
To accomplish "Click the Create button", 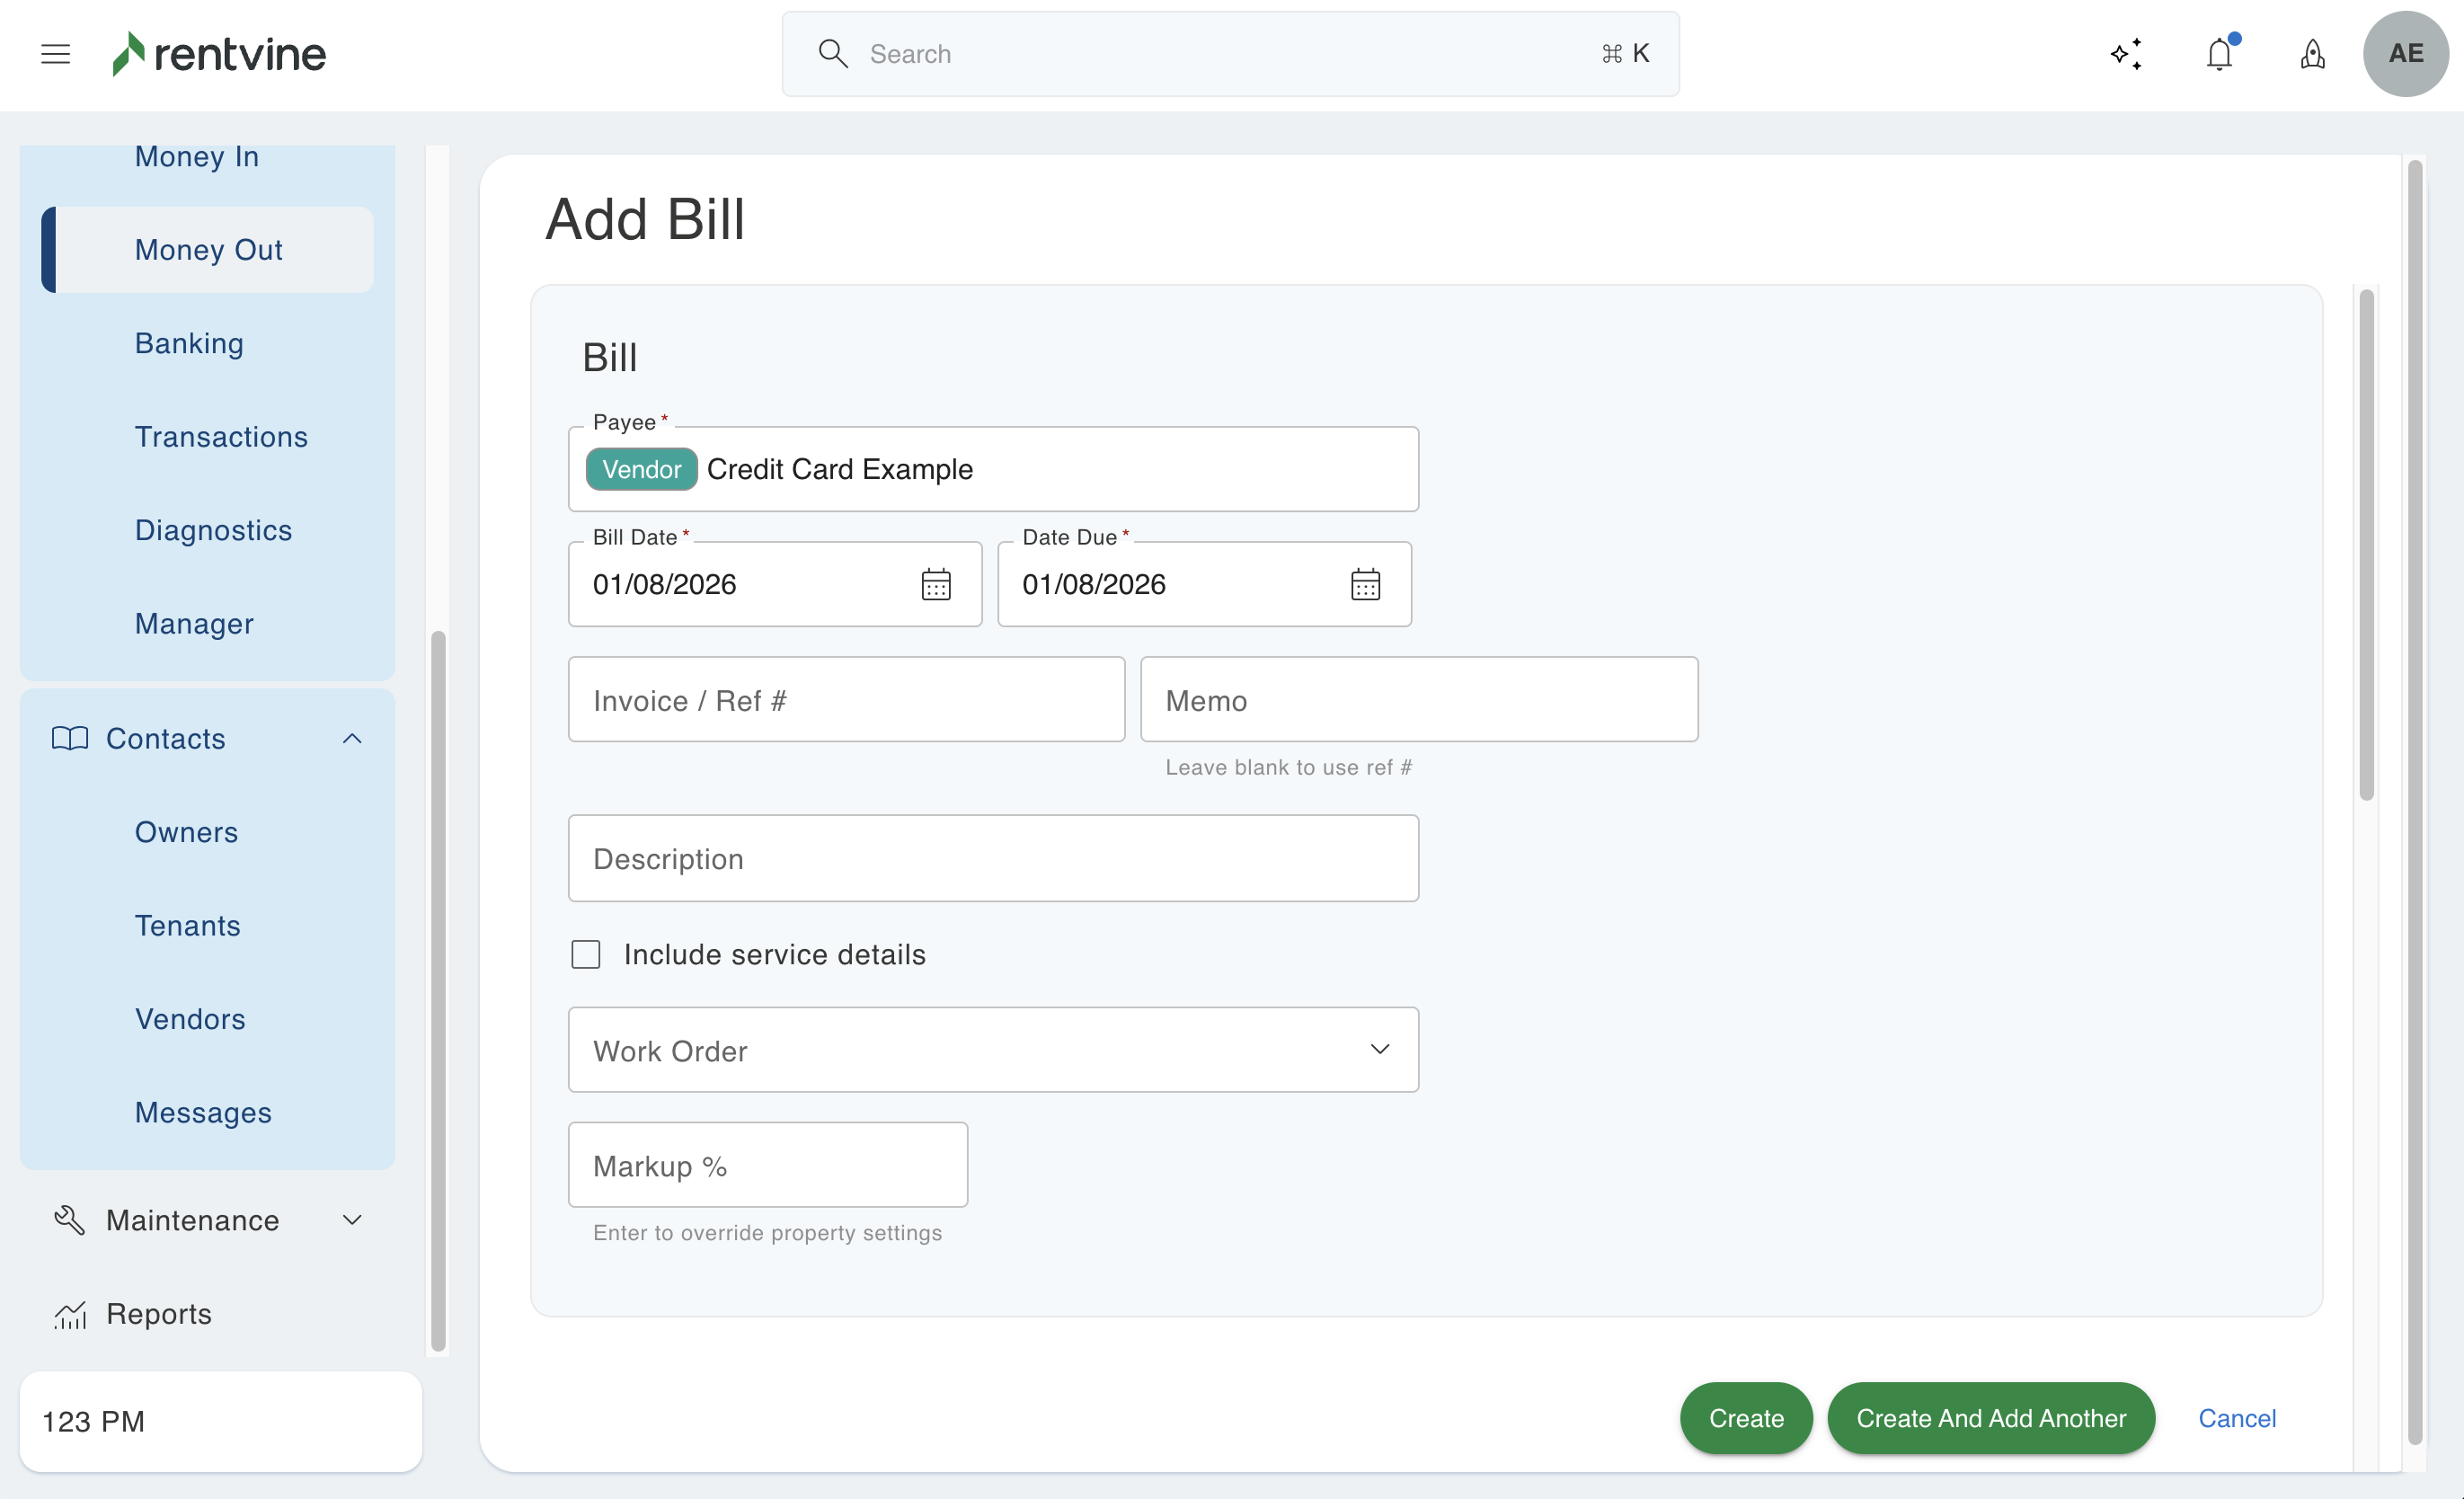I will (1746, 1418).
